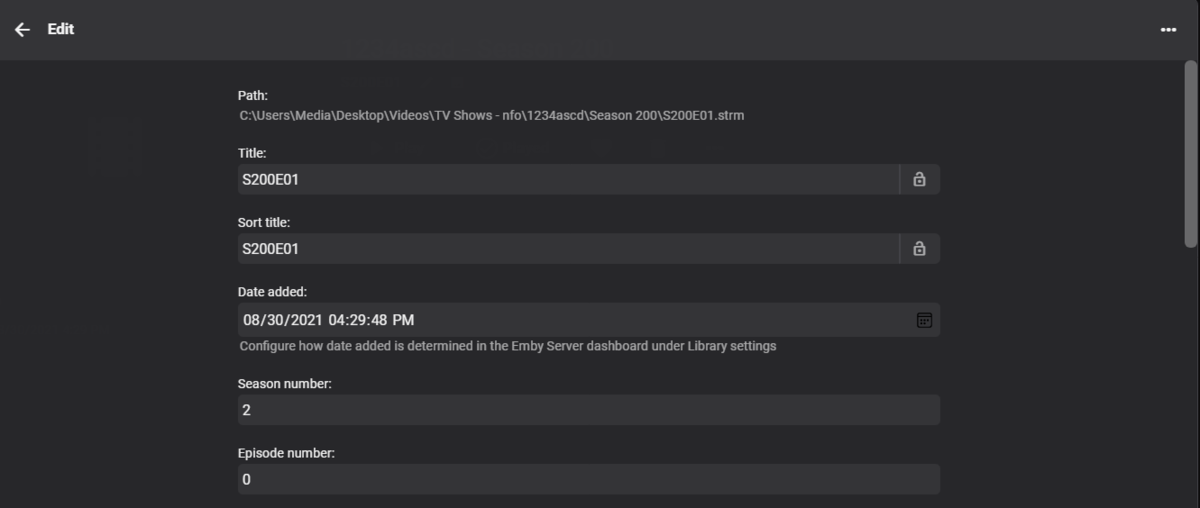Select the Episode number input
Screen dimensions: 1200x508
point(588,480)
